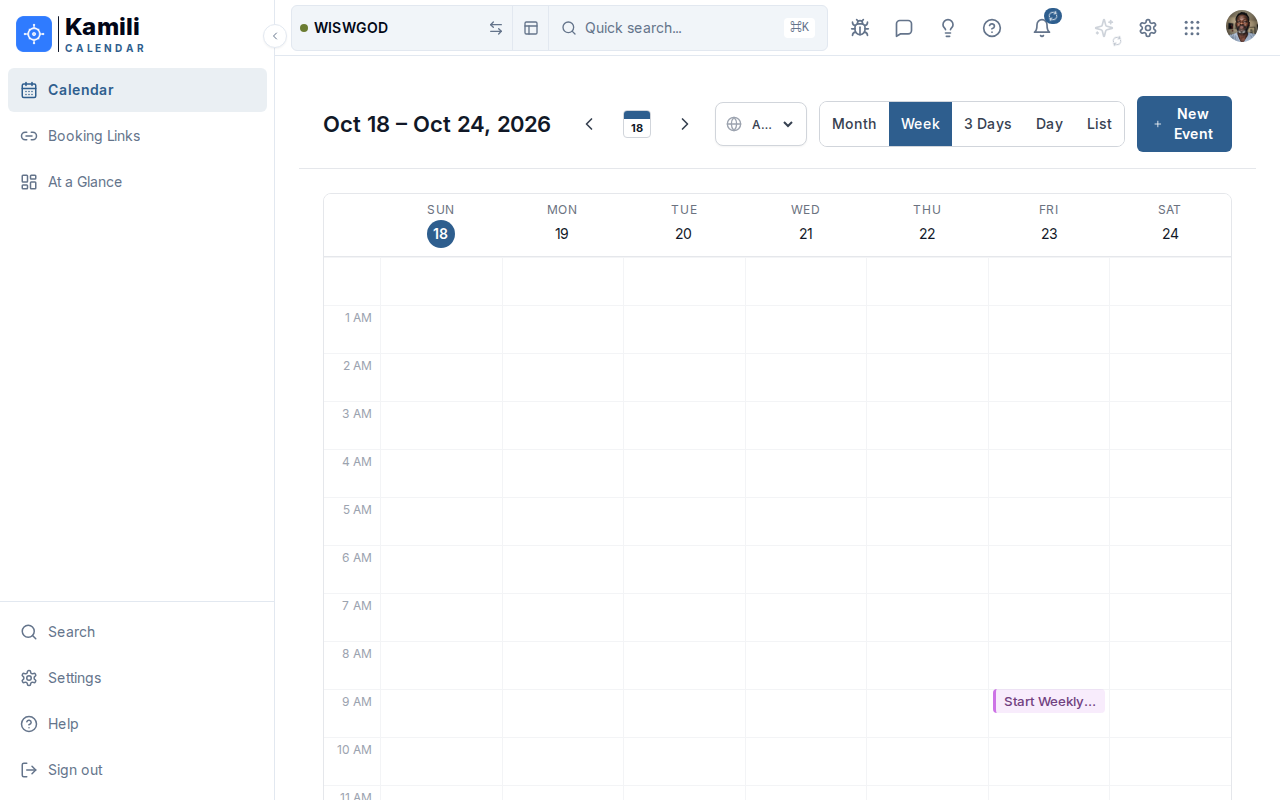Open the Calendar sidebar item
The width and height of the screenshot is (1280, 800).
[137, 90]
